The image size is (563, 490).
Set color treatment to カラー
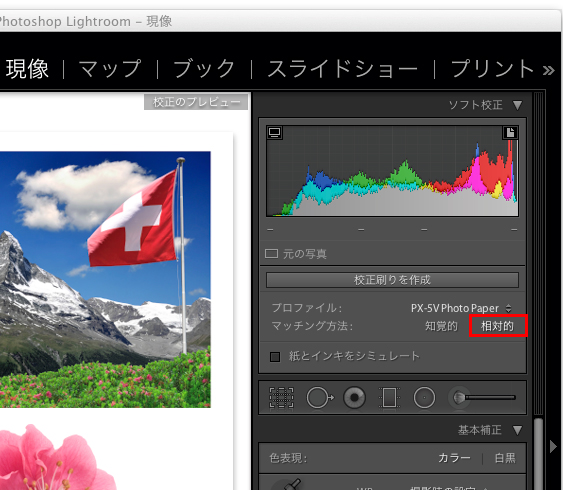454,458
